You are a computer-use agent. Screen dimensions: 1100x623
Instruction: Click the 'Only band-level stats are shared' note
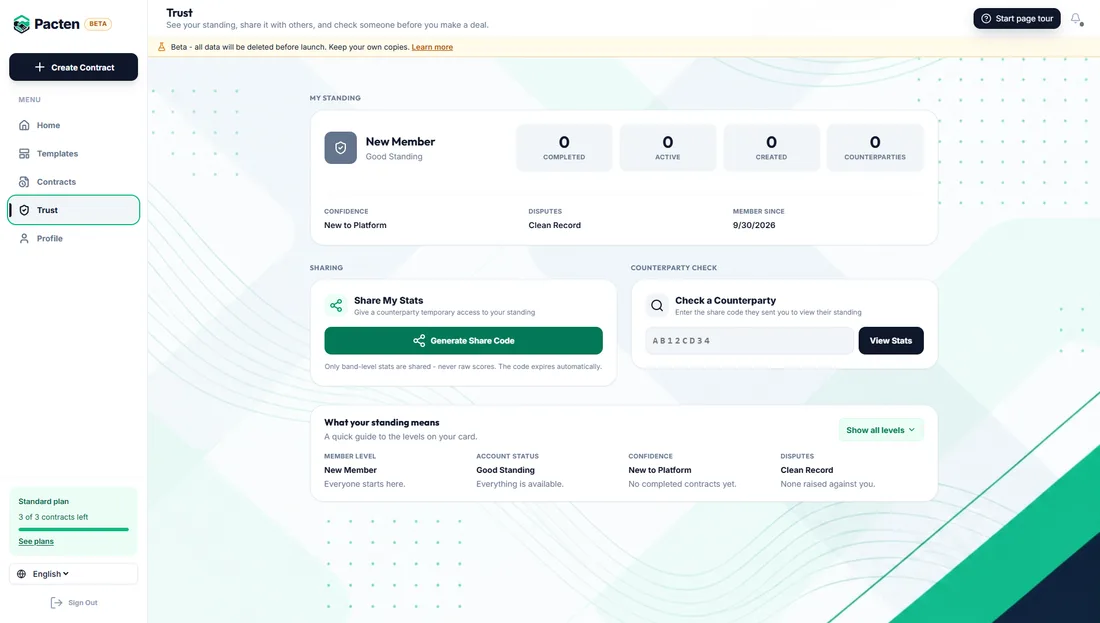(x=463, y=366)
